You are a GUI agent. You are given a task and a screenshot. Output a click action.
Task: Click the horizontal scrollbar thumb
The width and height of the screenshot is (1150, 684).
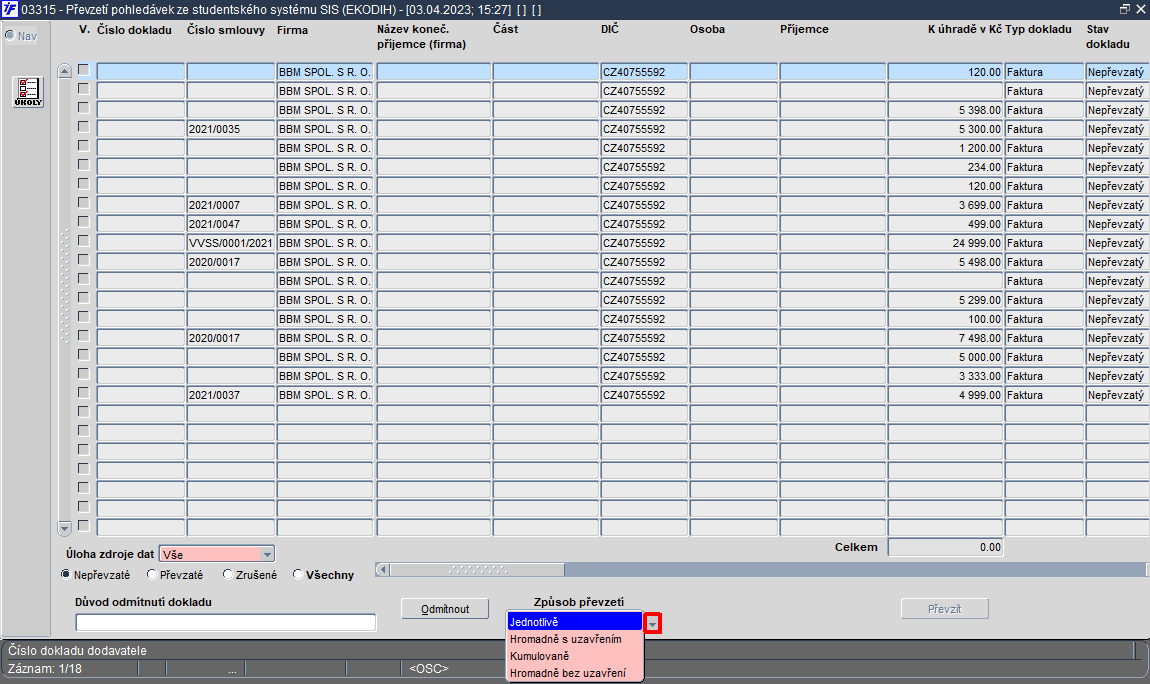click(477, 570)
